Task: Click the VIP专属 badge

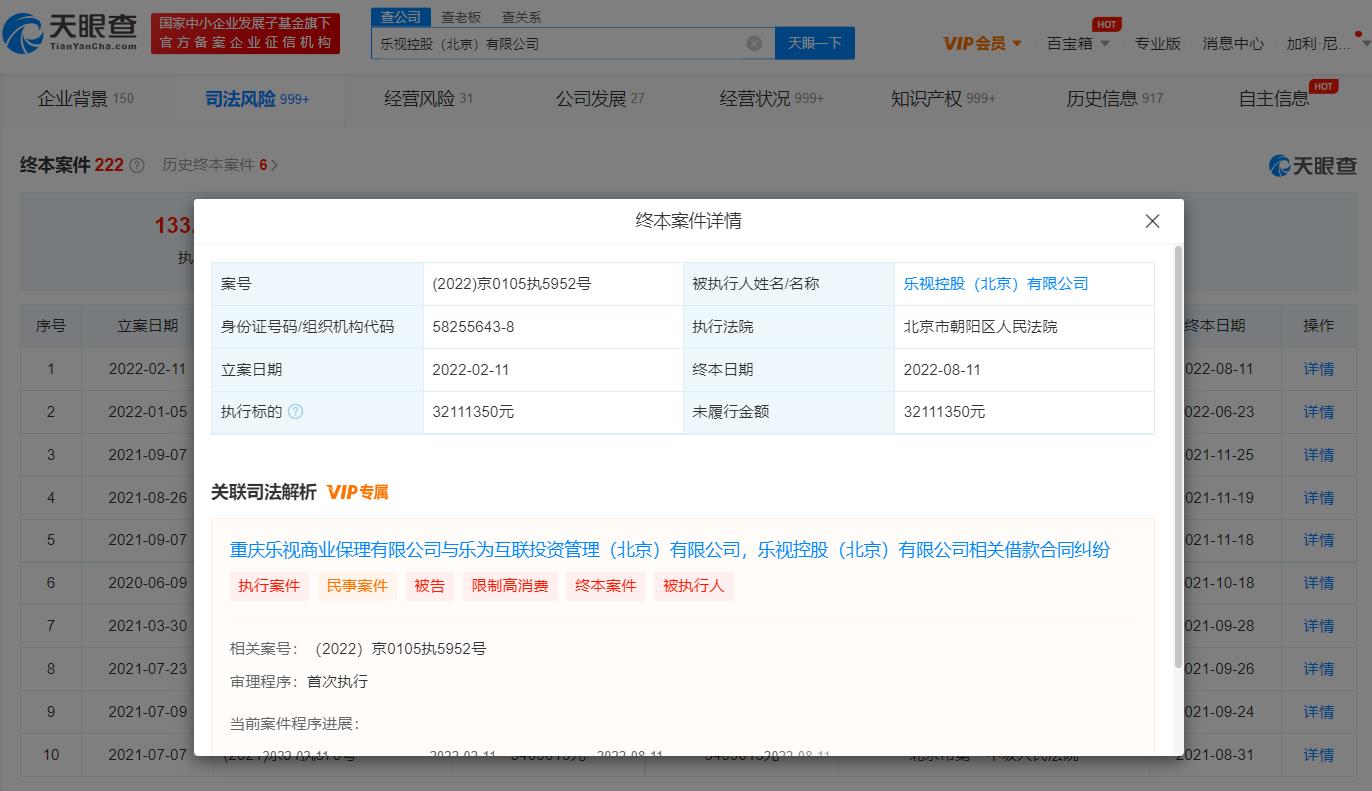Action: 357,492
